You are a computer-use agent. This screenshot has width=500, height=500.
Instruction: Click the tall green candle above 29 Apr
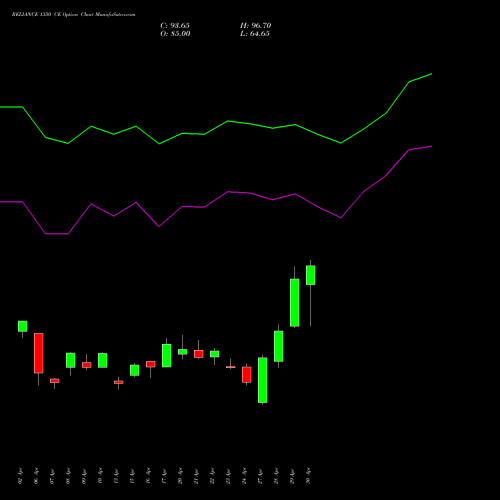295,303
